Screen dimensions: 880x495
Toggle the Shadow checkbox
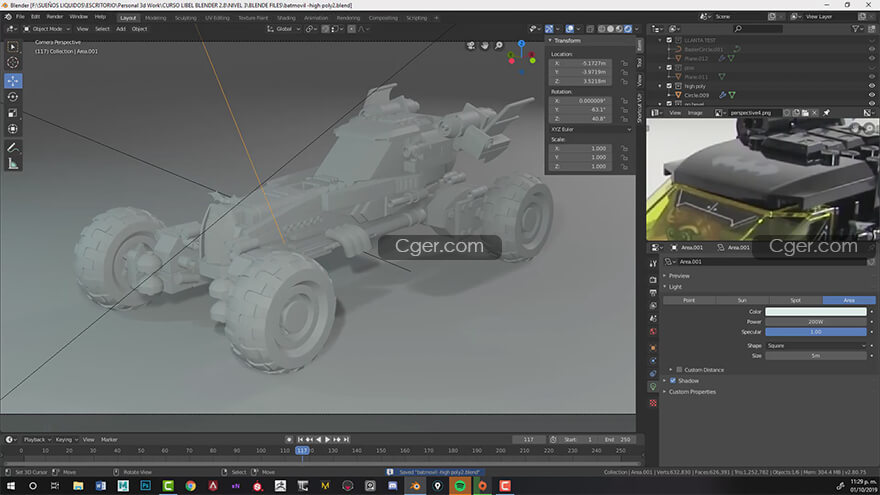click(673, 381)
